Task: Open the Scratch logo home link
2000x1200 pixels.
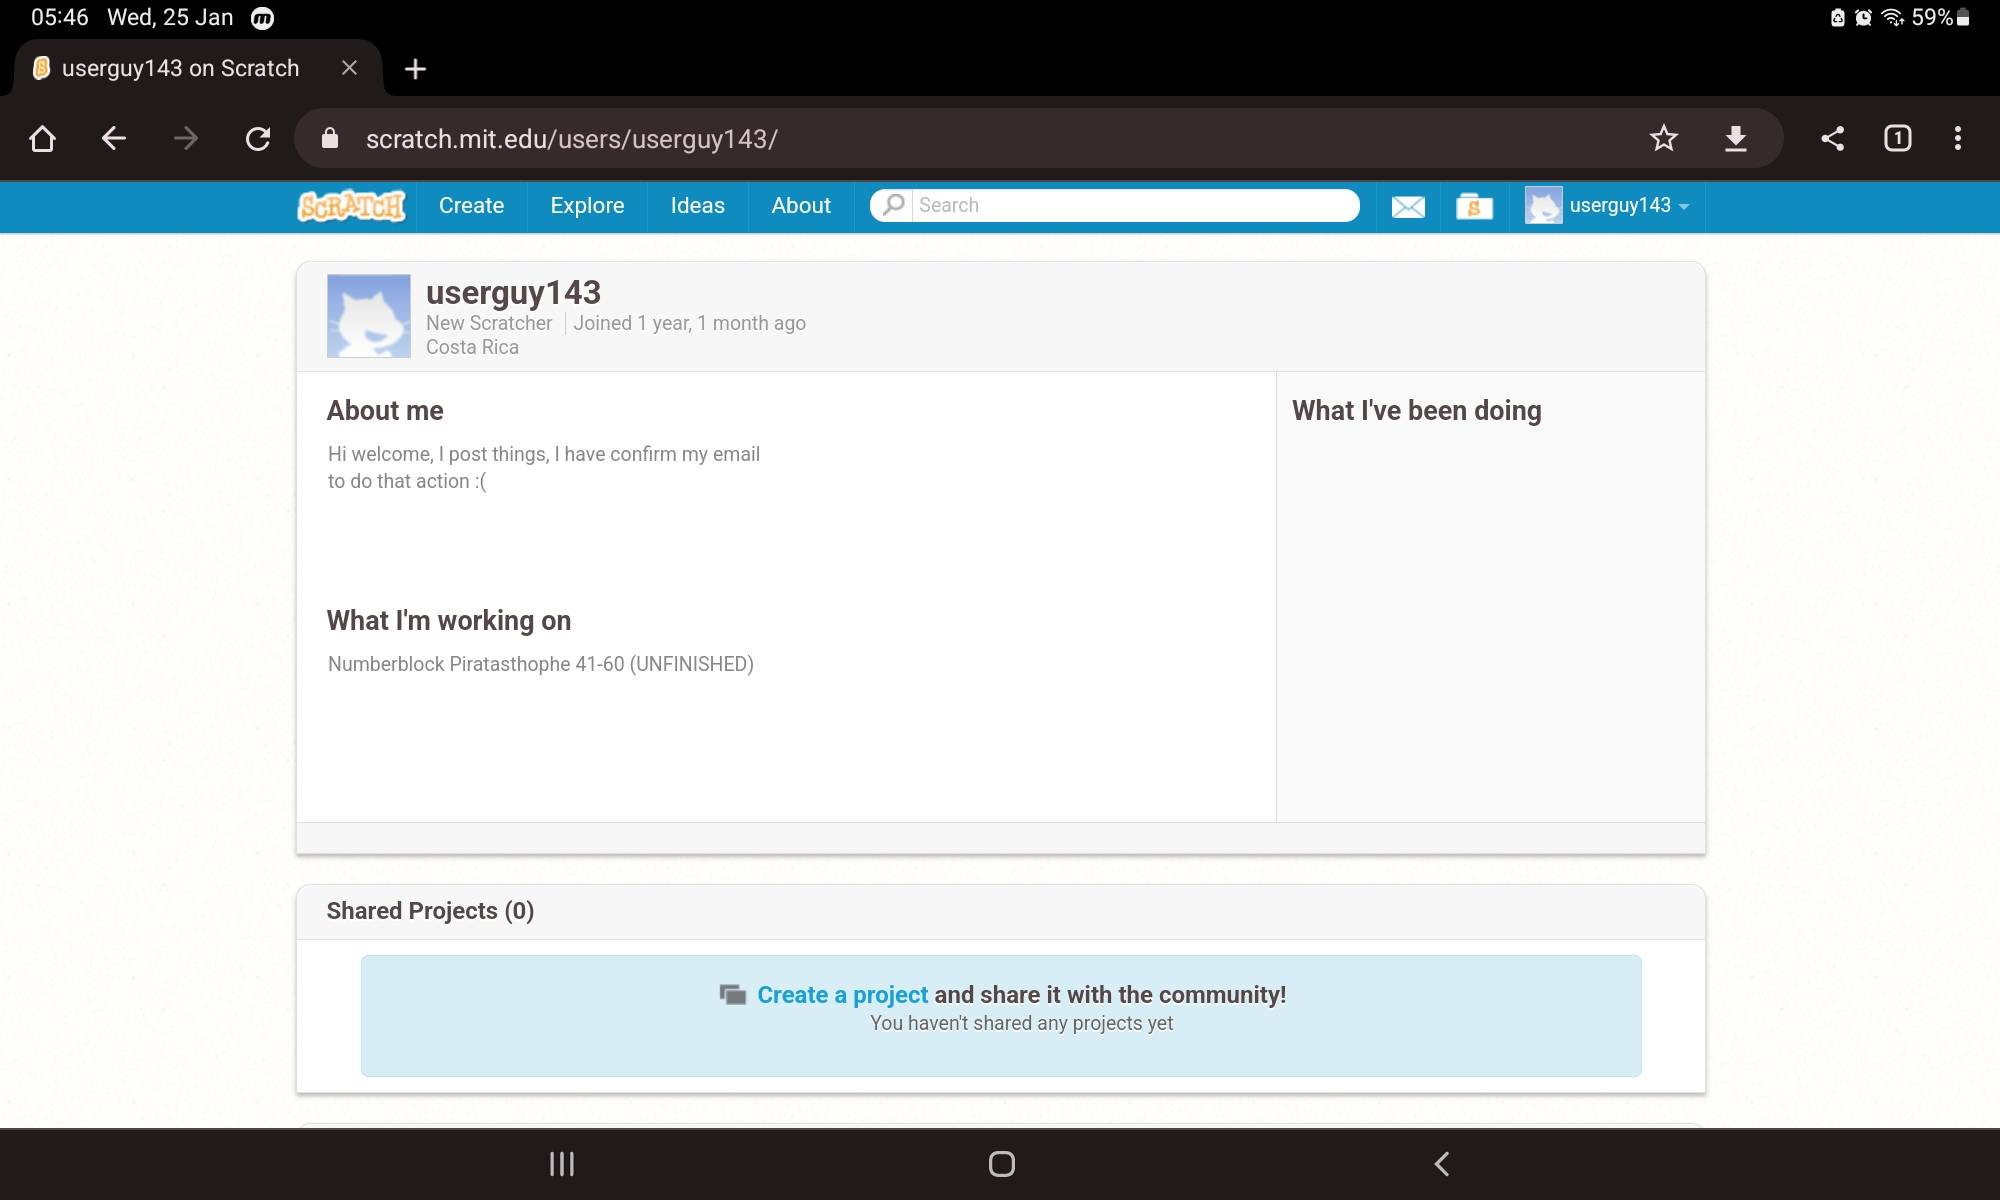Action: pyautogui.click(x=352, y=206)
